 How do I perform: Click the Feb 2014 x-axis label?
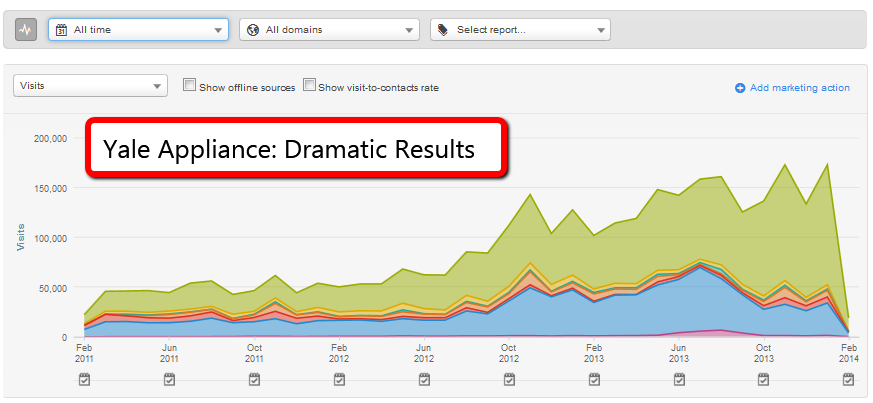[849, 353]
